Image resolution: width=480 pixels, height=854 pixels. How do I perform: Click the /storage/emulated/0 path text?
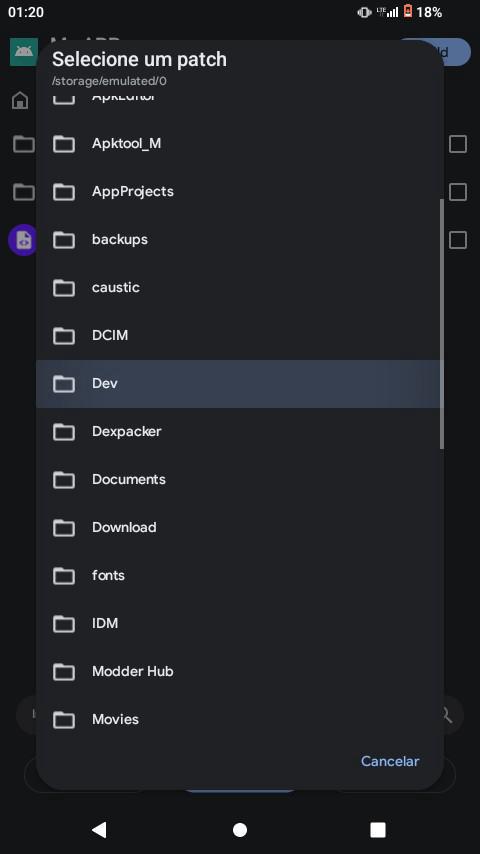click(109, 81)
